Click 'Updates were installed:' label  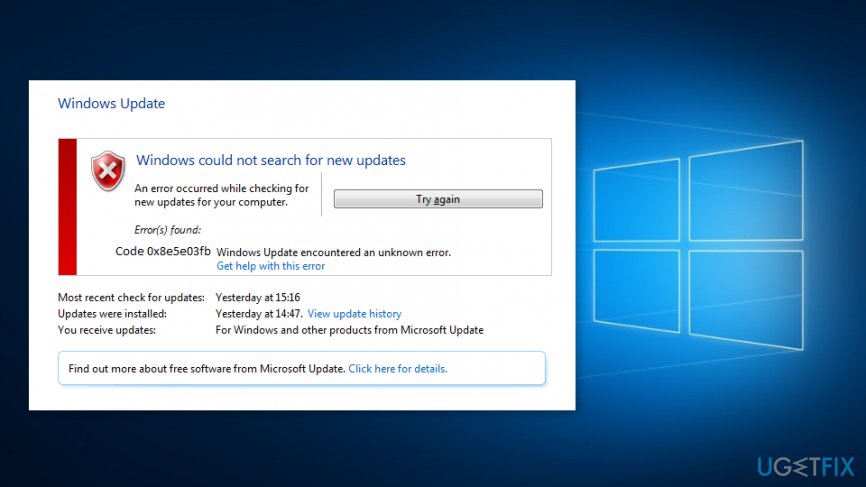[x=112, y=314]
